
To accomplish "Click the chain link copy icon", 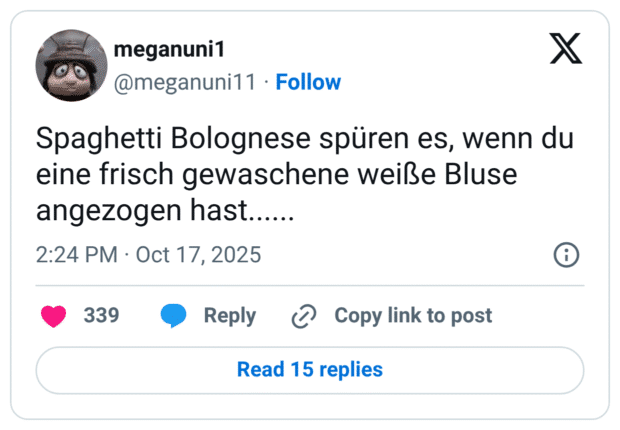I will pyautogui.click(x=303, y=316).
